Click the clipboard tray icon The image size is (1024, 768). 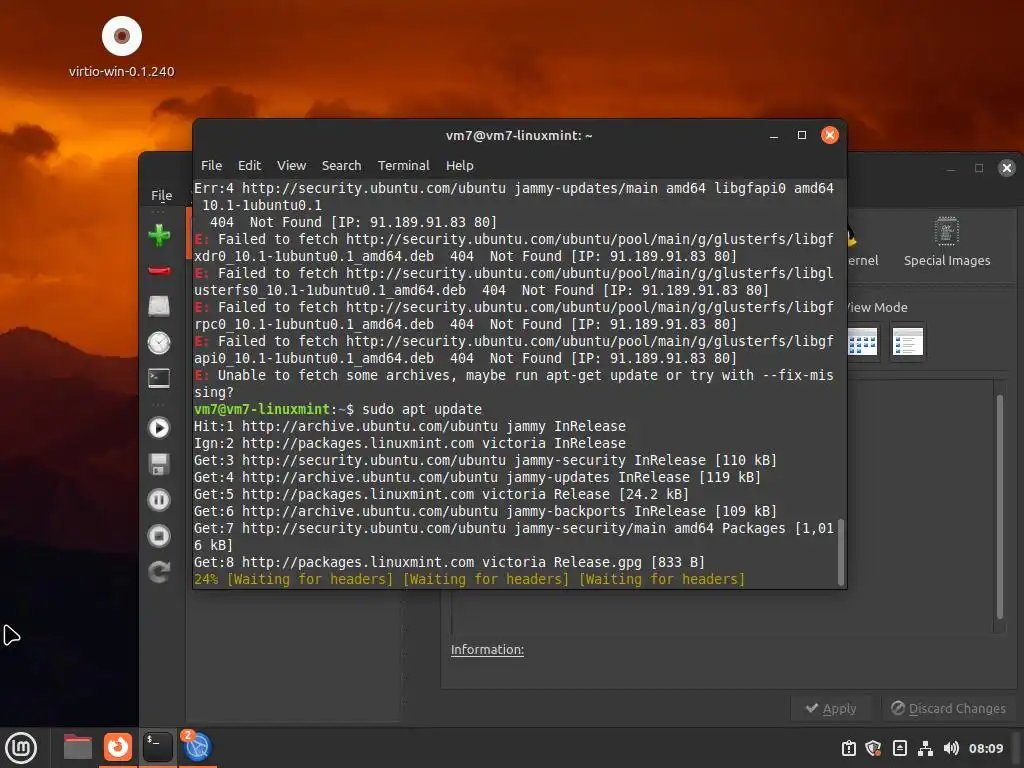point(848,748)
